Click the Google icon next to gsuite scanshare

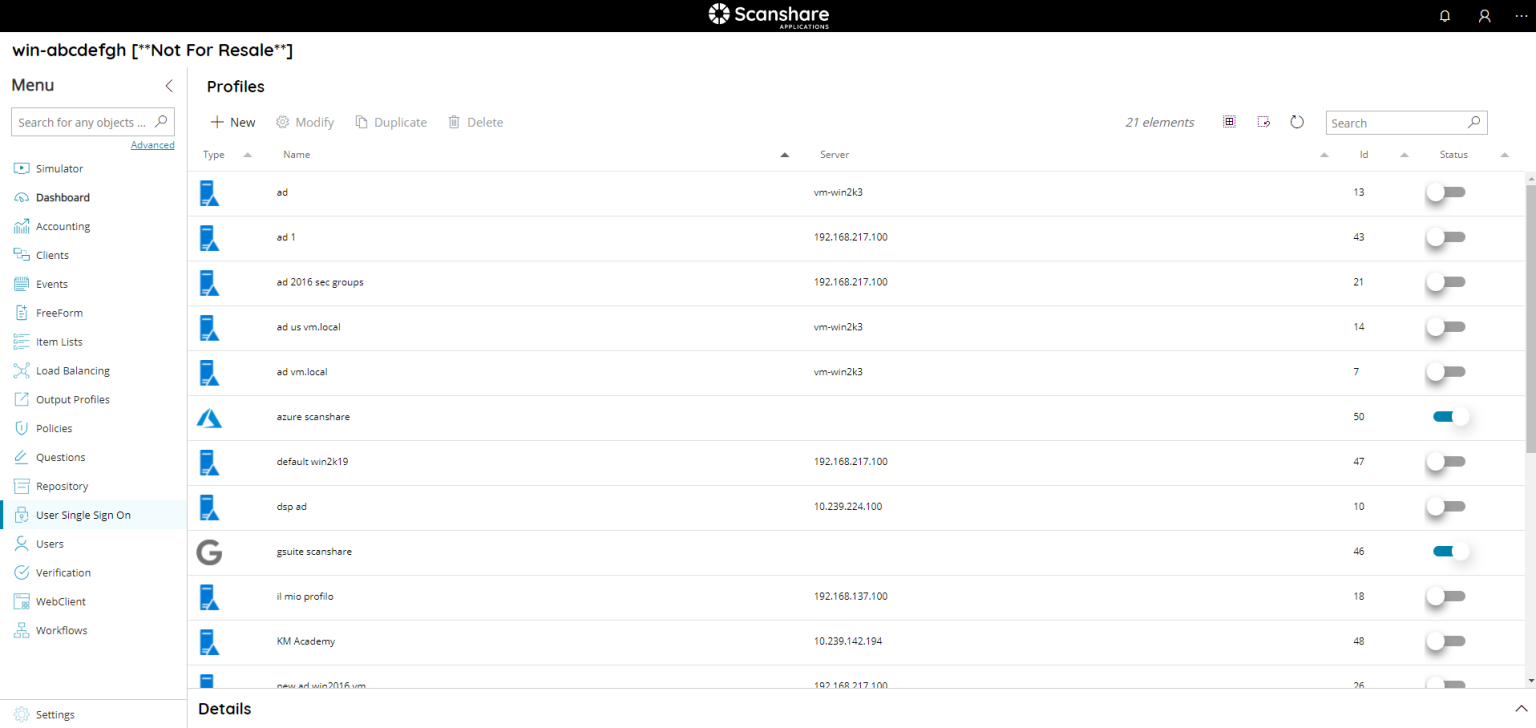[209, 551]
